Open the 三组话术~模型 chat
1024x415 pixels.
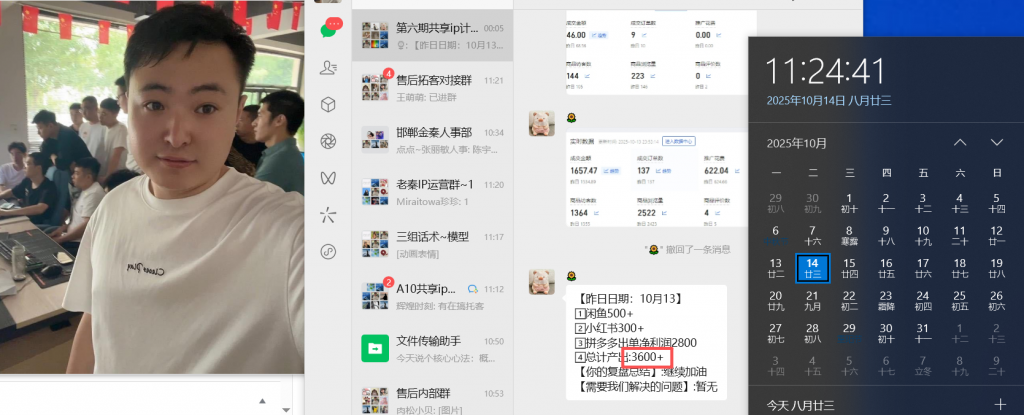click(x=432, y=244)
